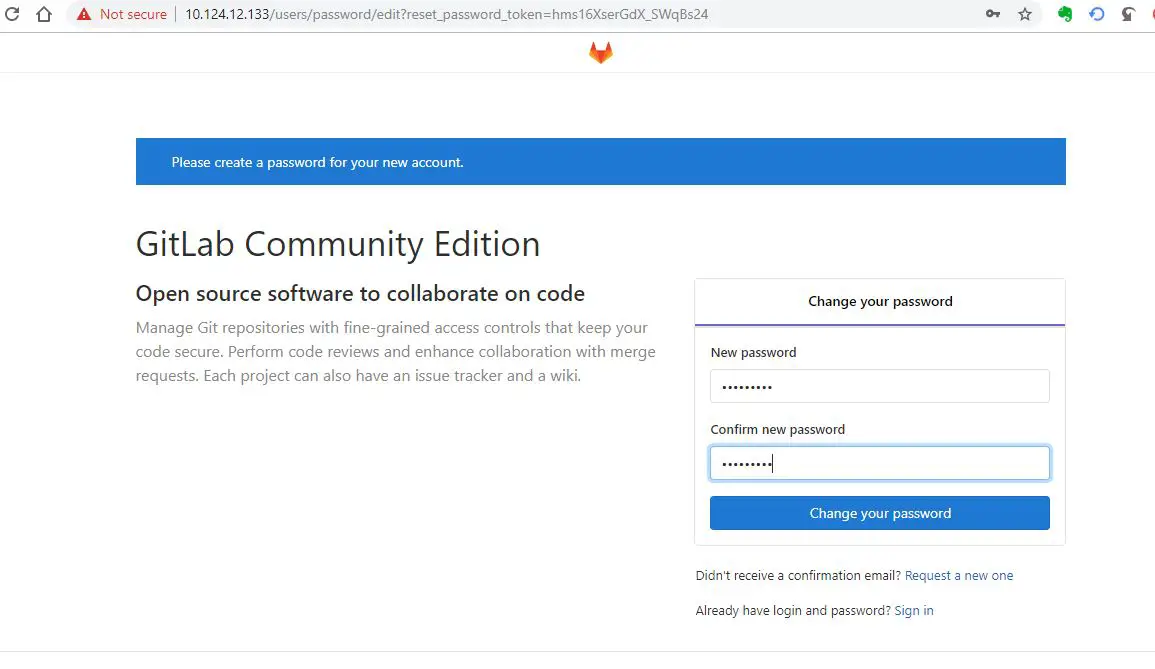
Task: Follow the Sign in link
Action: point(913,611)
